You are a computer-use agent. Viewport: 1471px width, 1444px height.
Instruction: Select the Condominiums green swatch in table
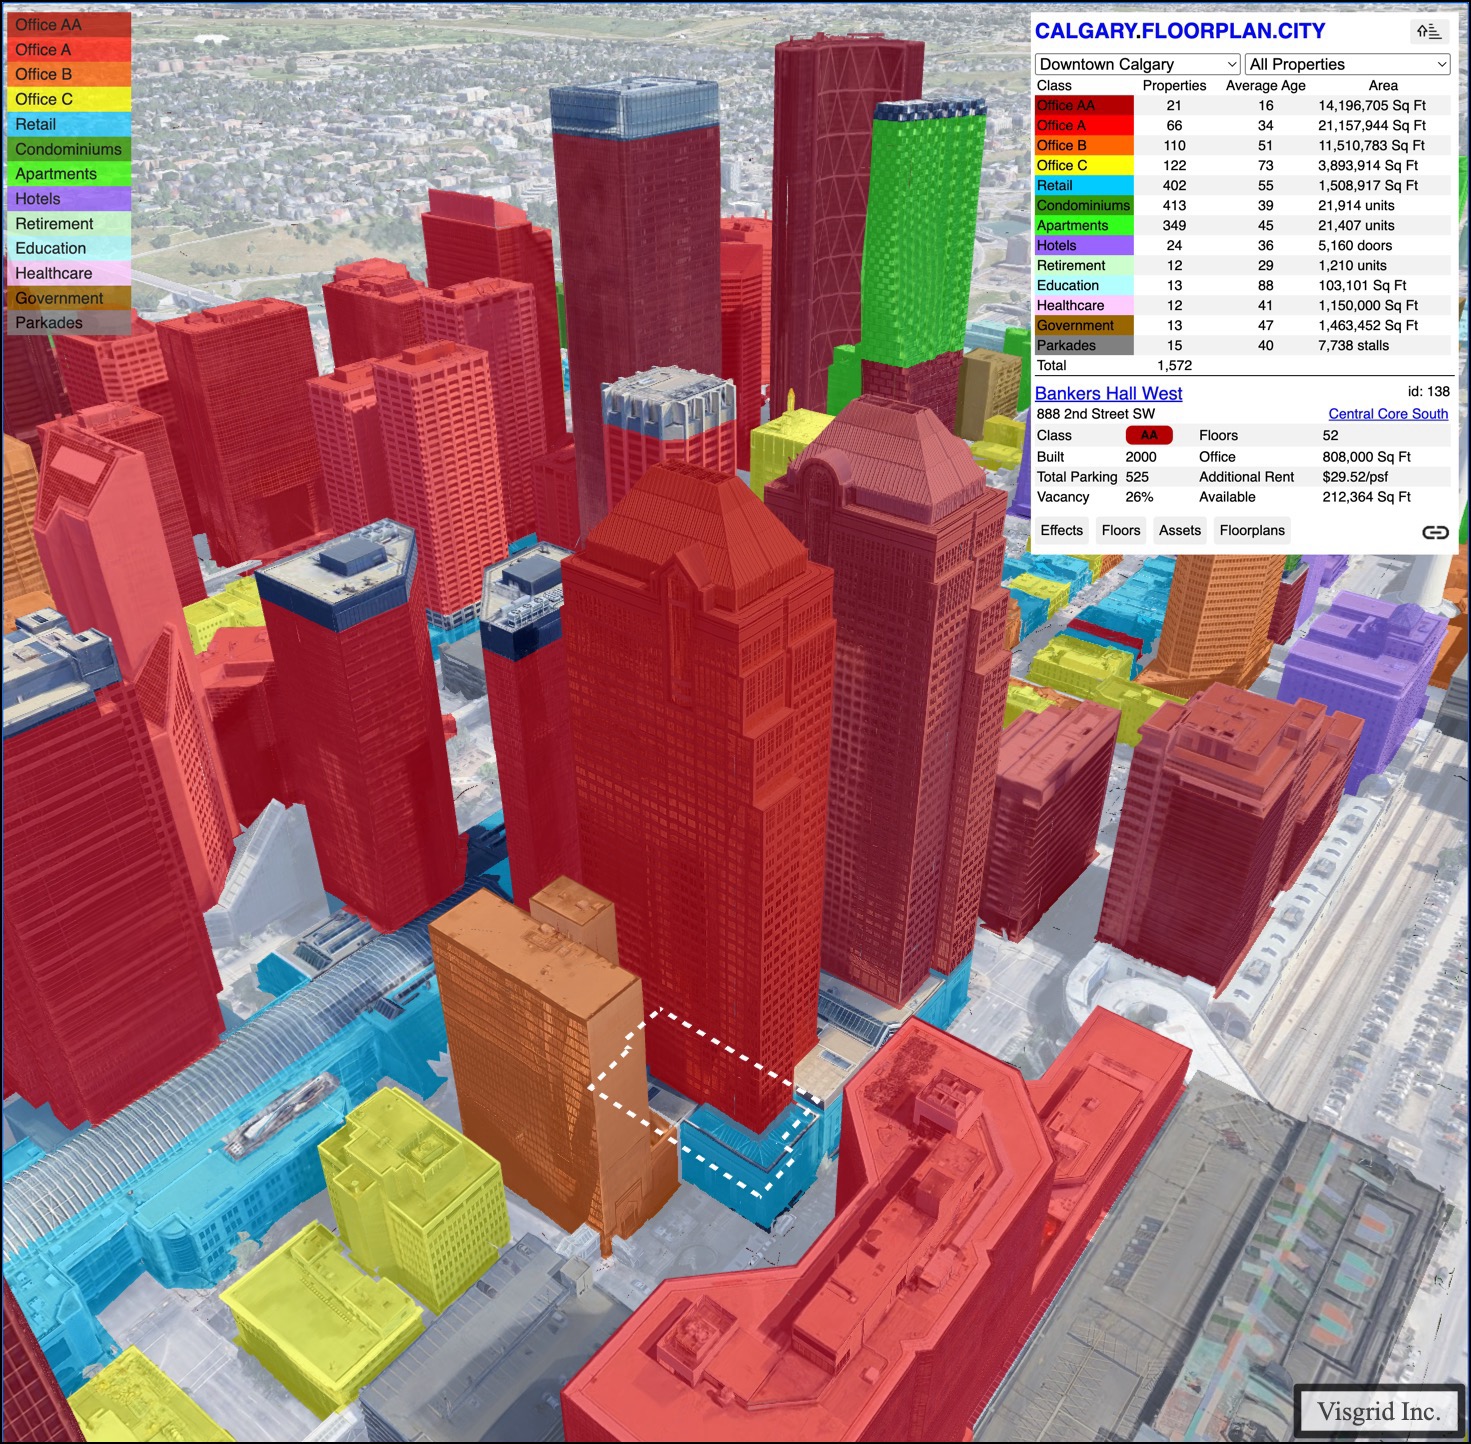[1083, 206]
